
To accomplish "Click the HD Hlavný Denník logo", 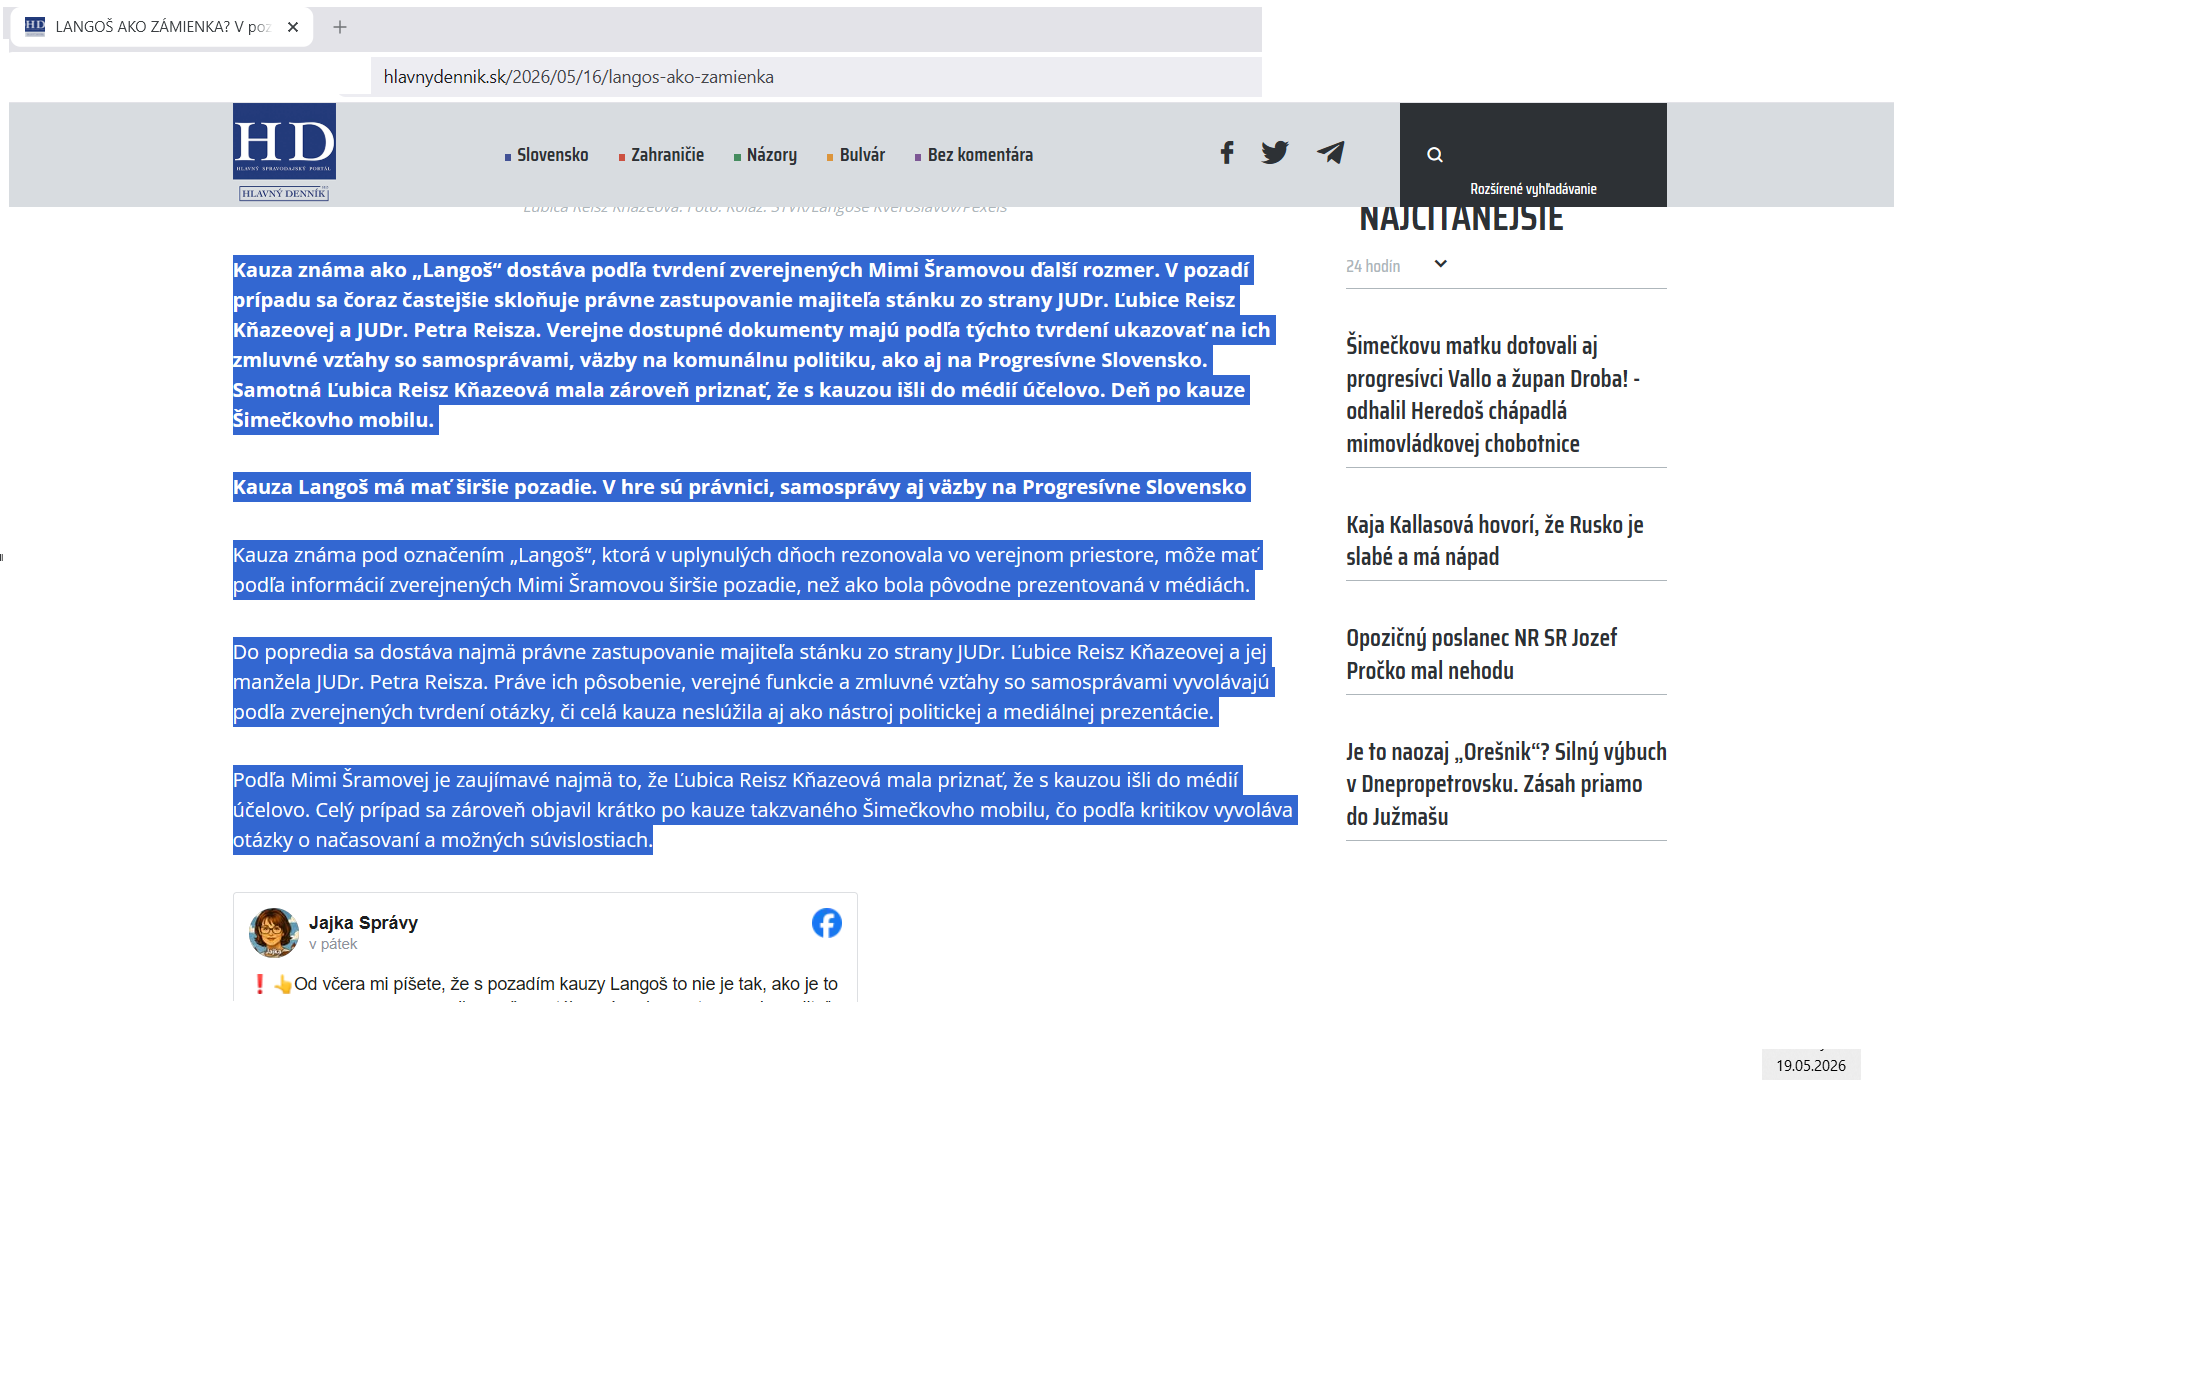I will coord(284,153).
